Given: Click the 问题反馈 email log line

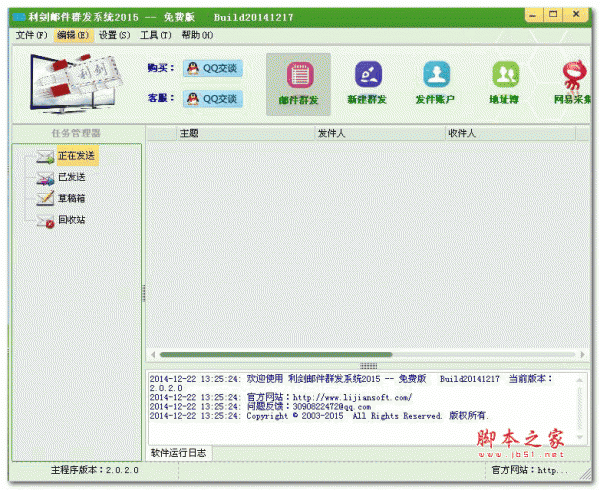Looking at the screenshot, I should (x=260, y=407).
